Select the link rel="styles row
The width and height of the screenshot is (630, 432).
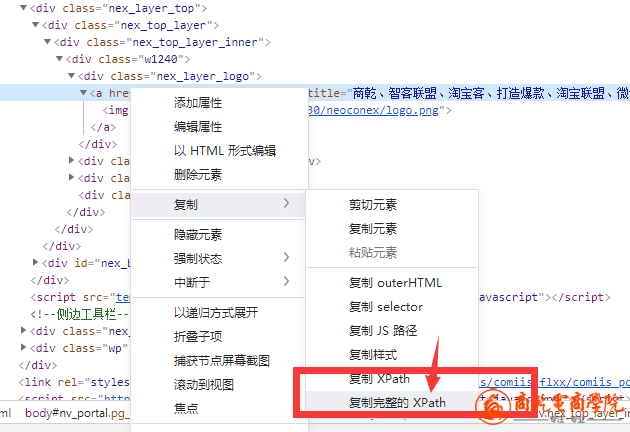coord(74,382)
